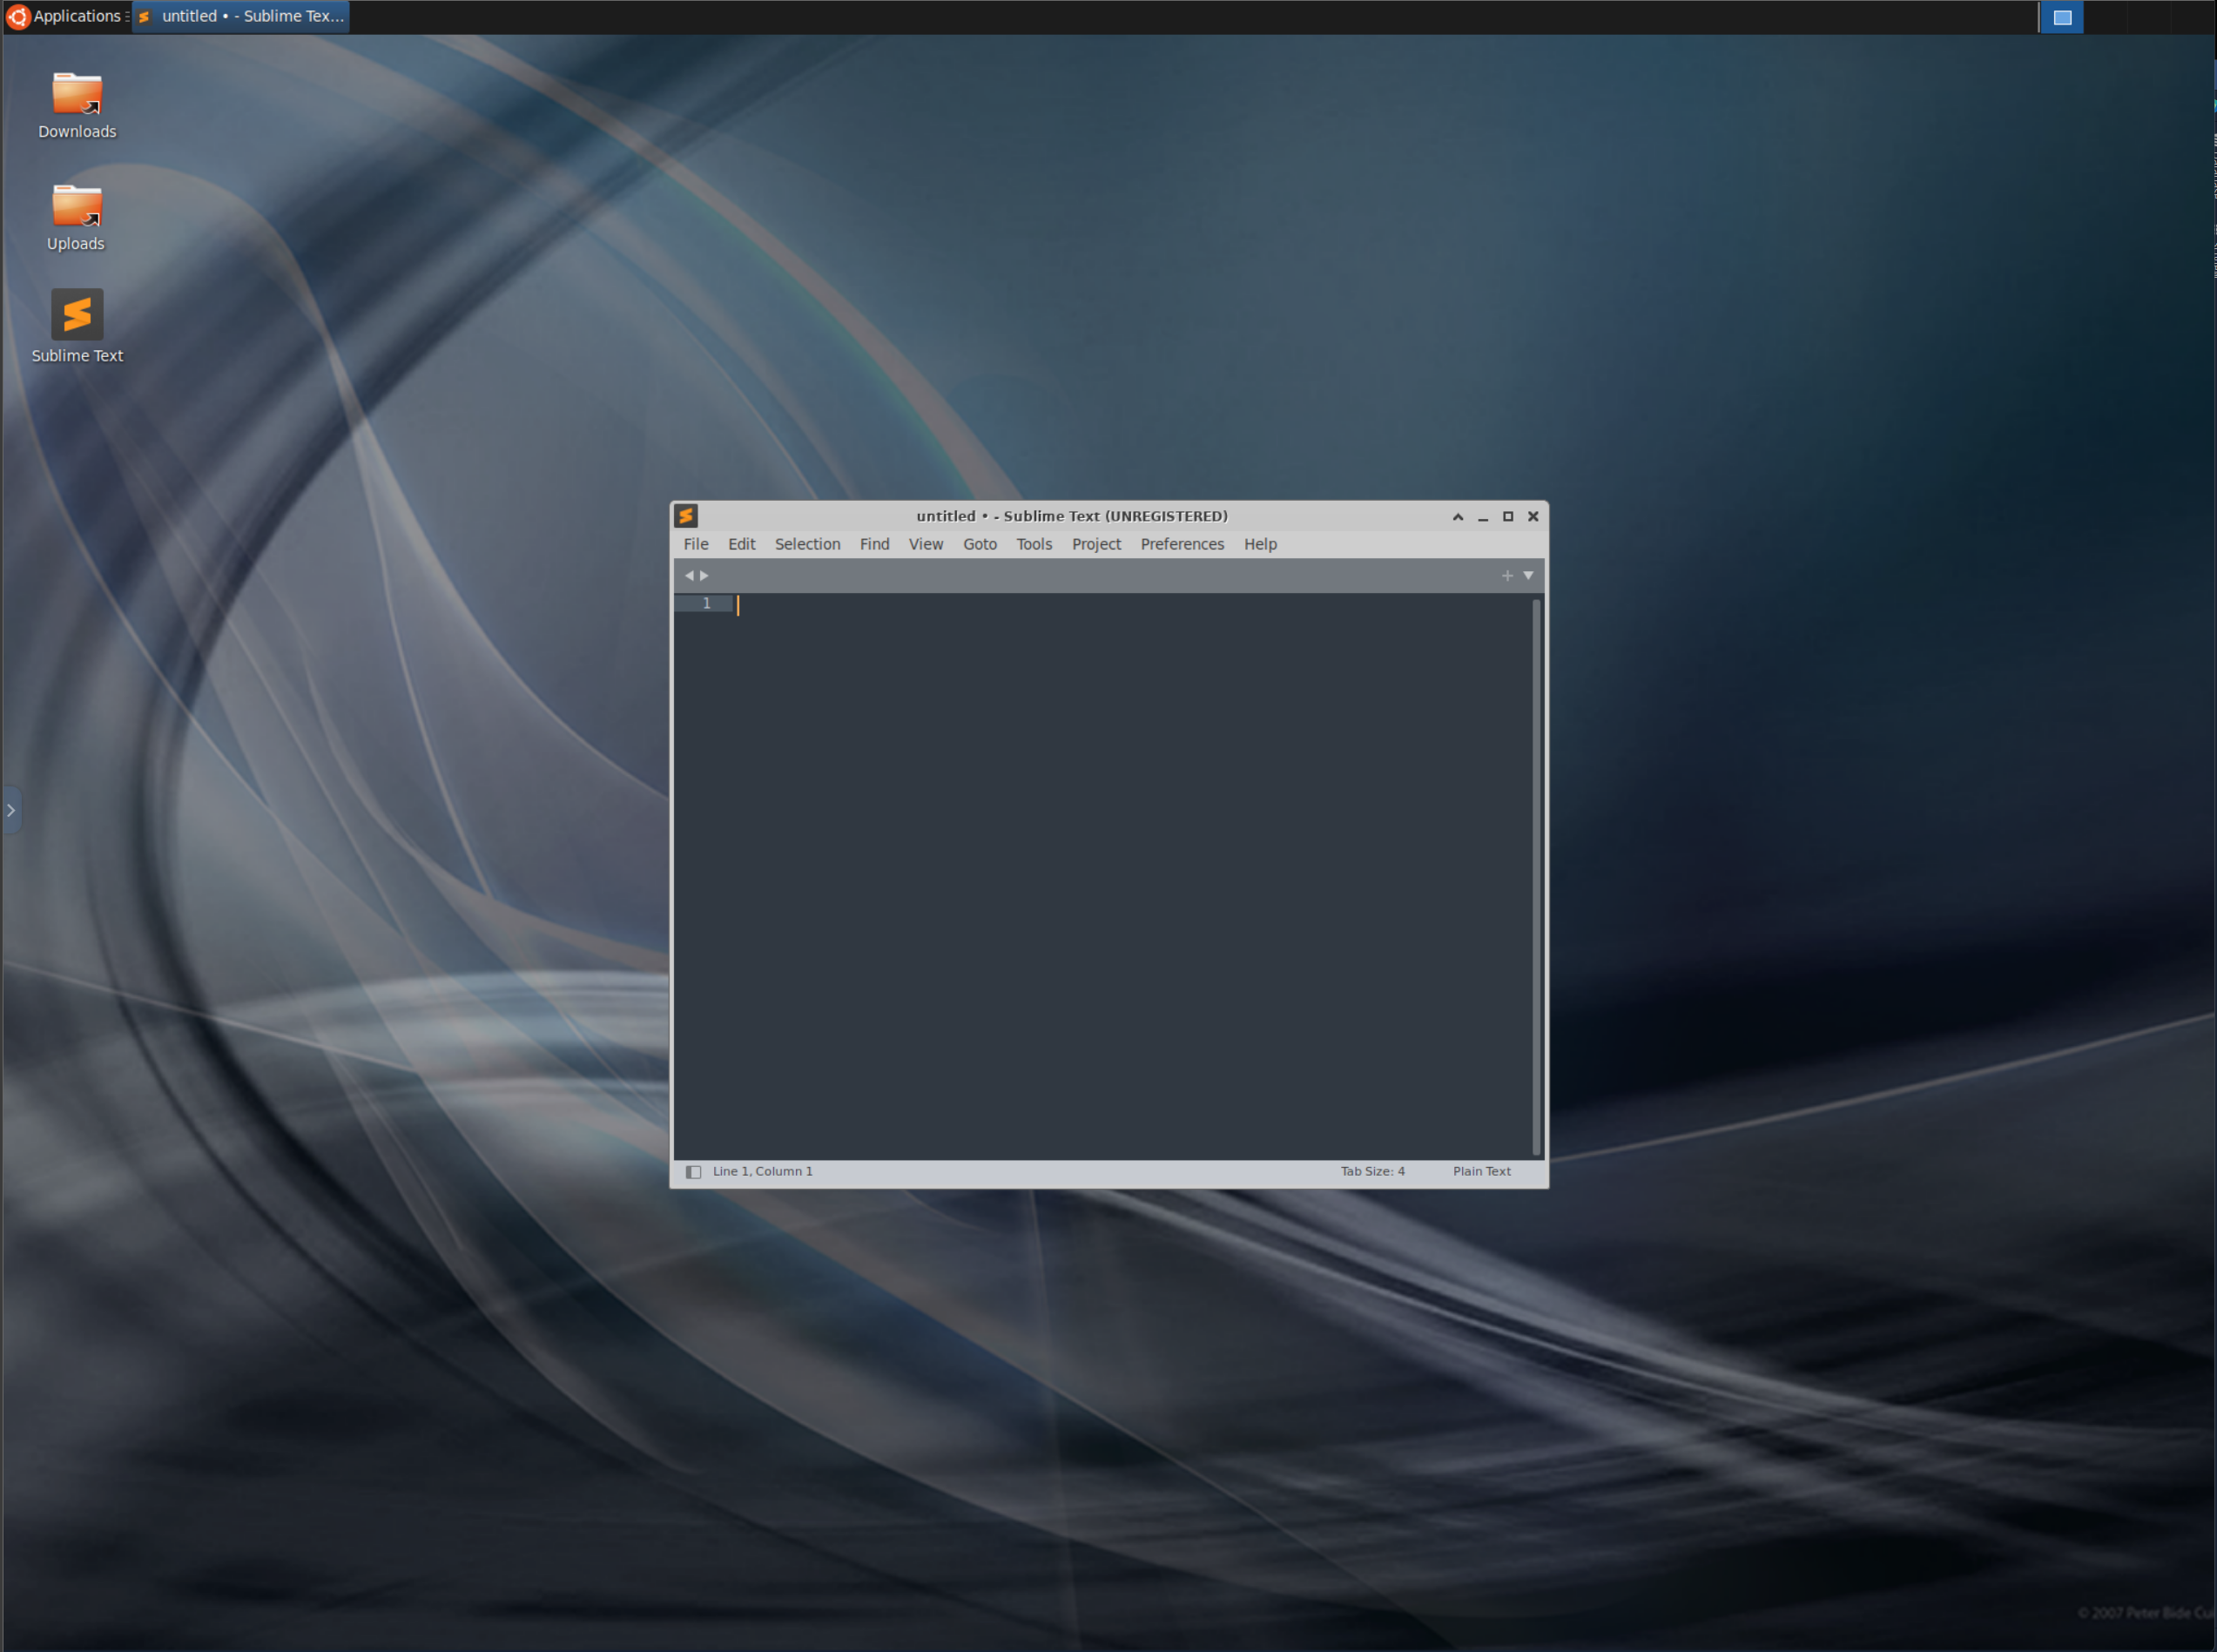Click the editor's vertical scrollbar

(x=1536, y=875)
